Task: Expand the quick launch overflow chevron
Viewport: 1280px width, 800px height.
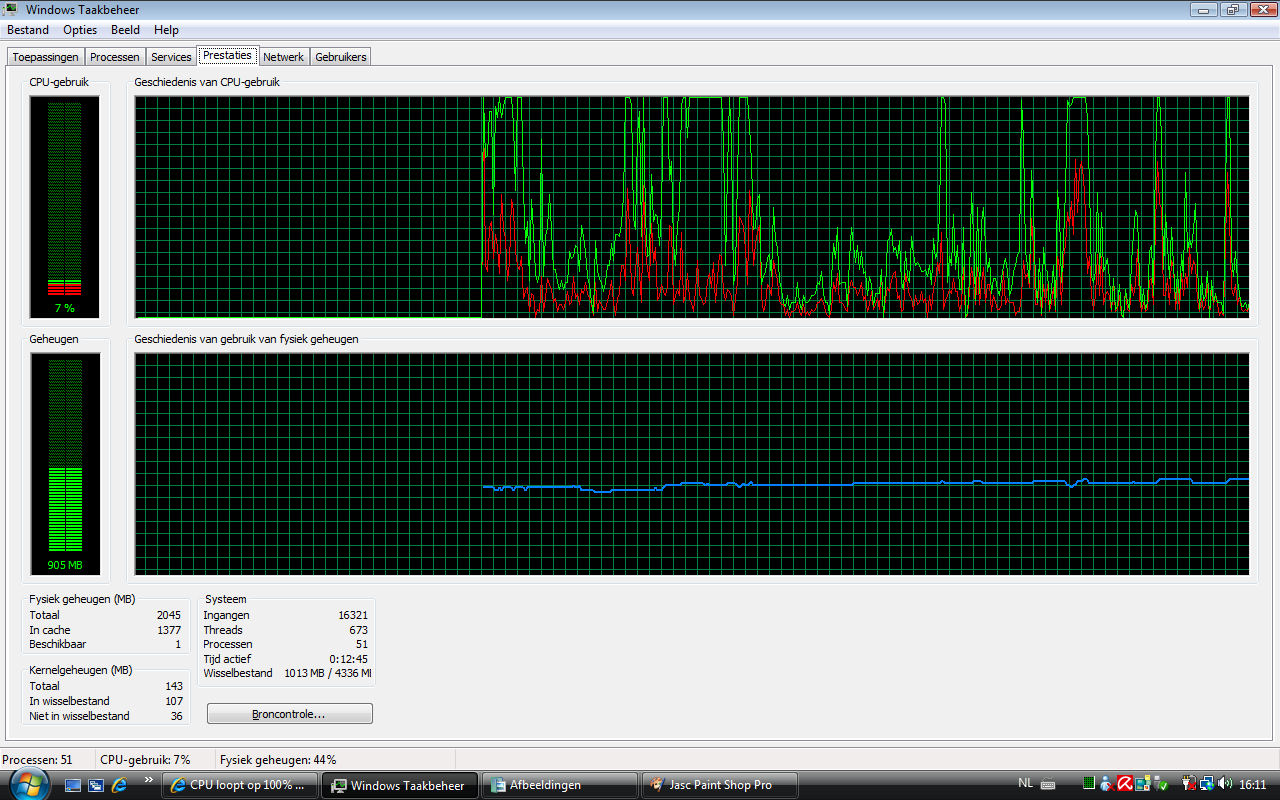Action: pyautogui.click(x=149, y=779)
